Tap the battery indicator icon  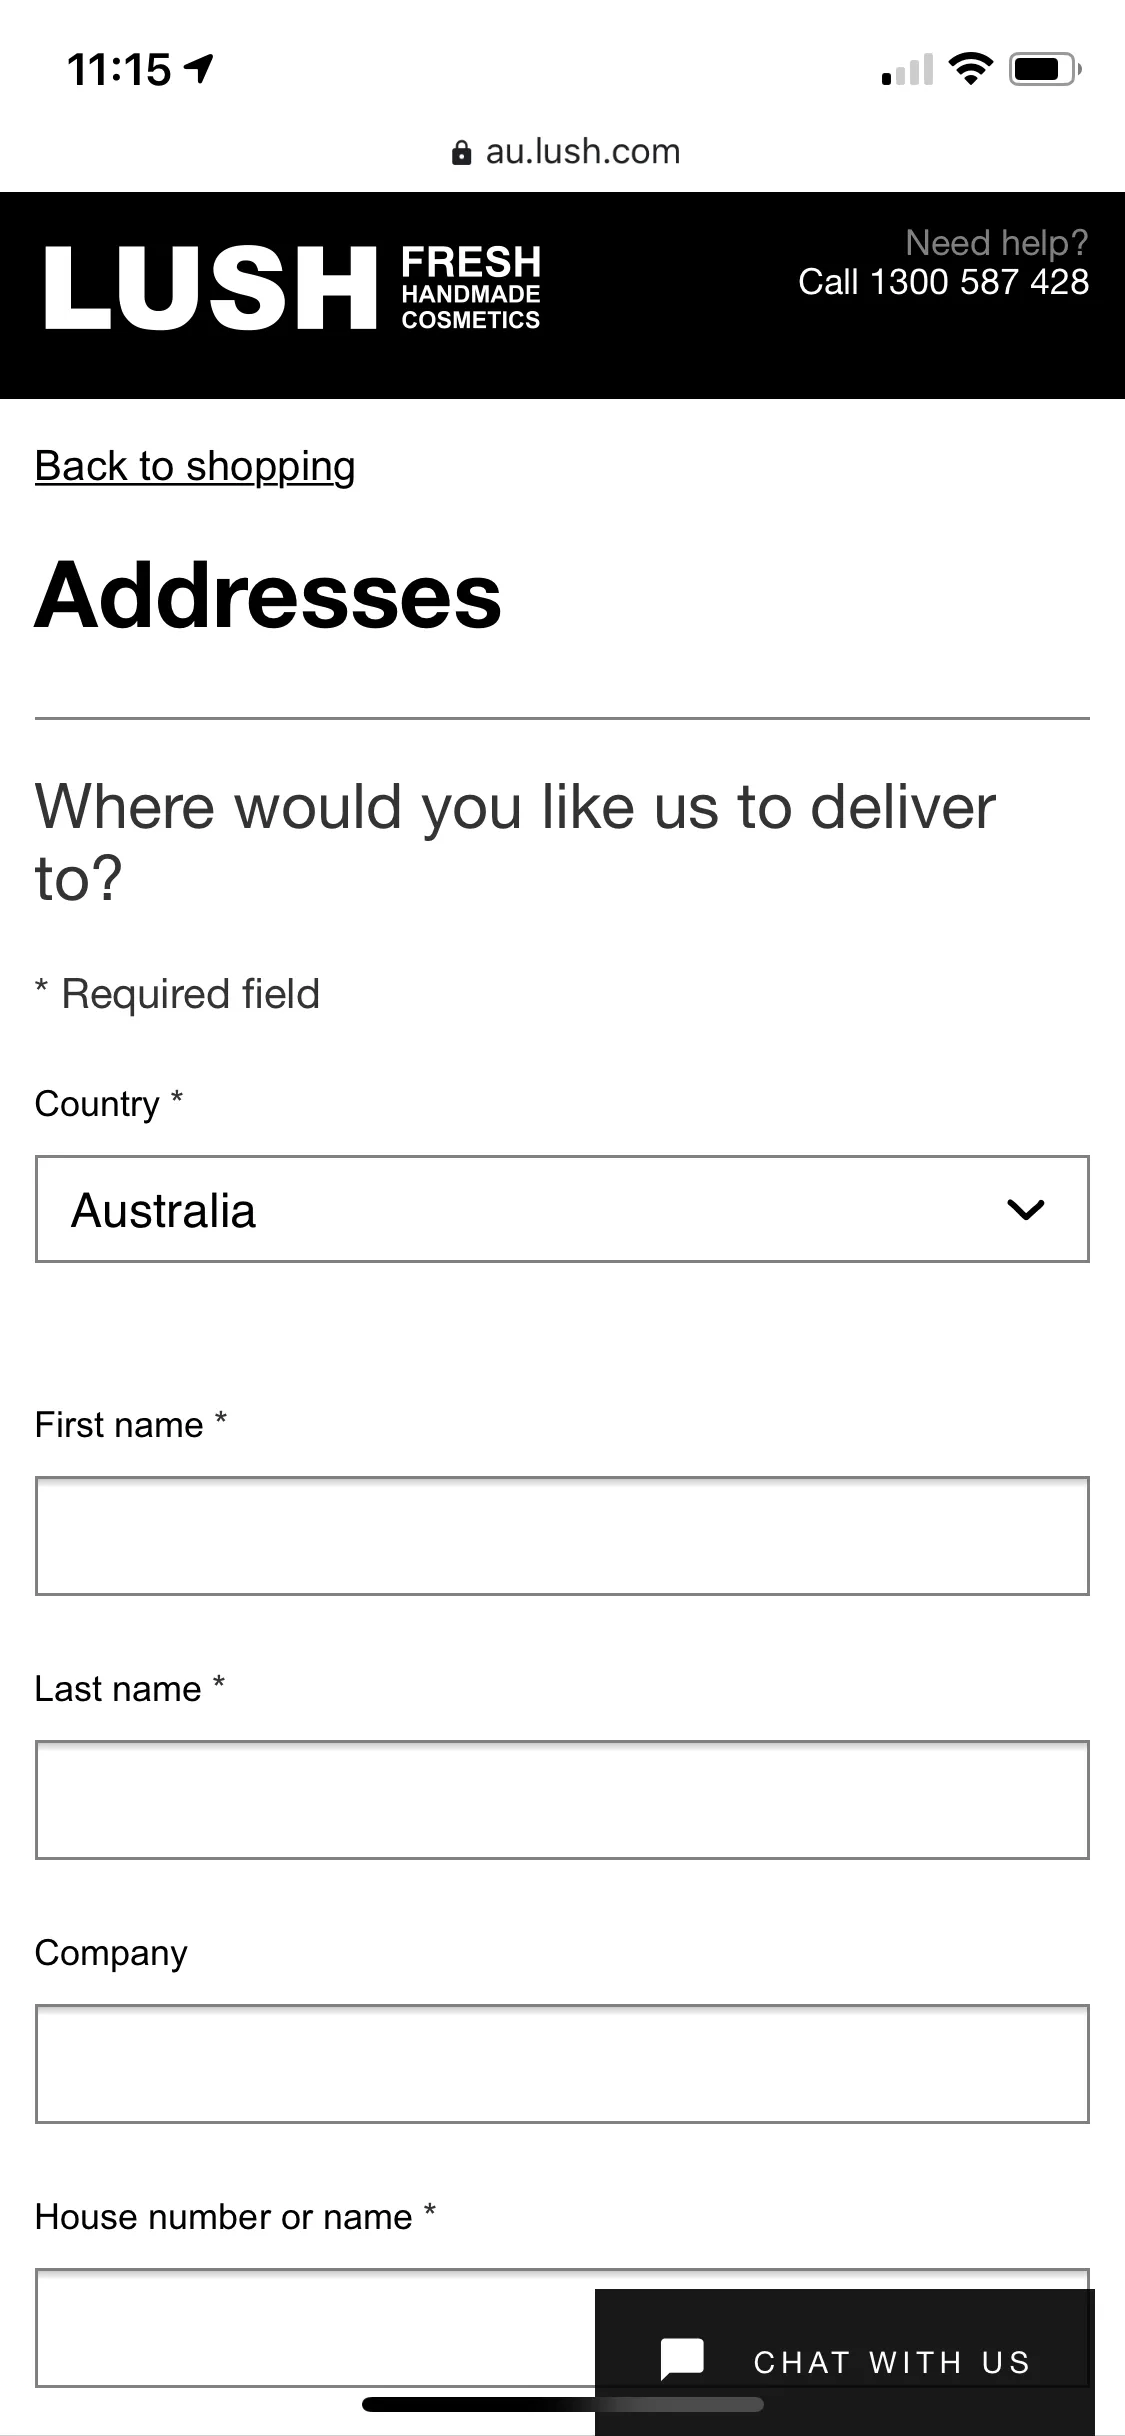pyautogui.click(x=1045, y=69)
